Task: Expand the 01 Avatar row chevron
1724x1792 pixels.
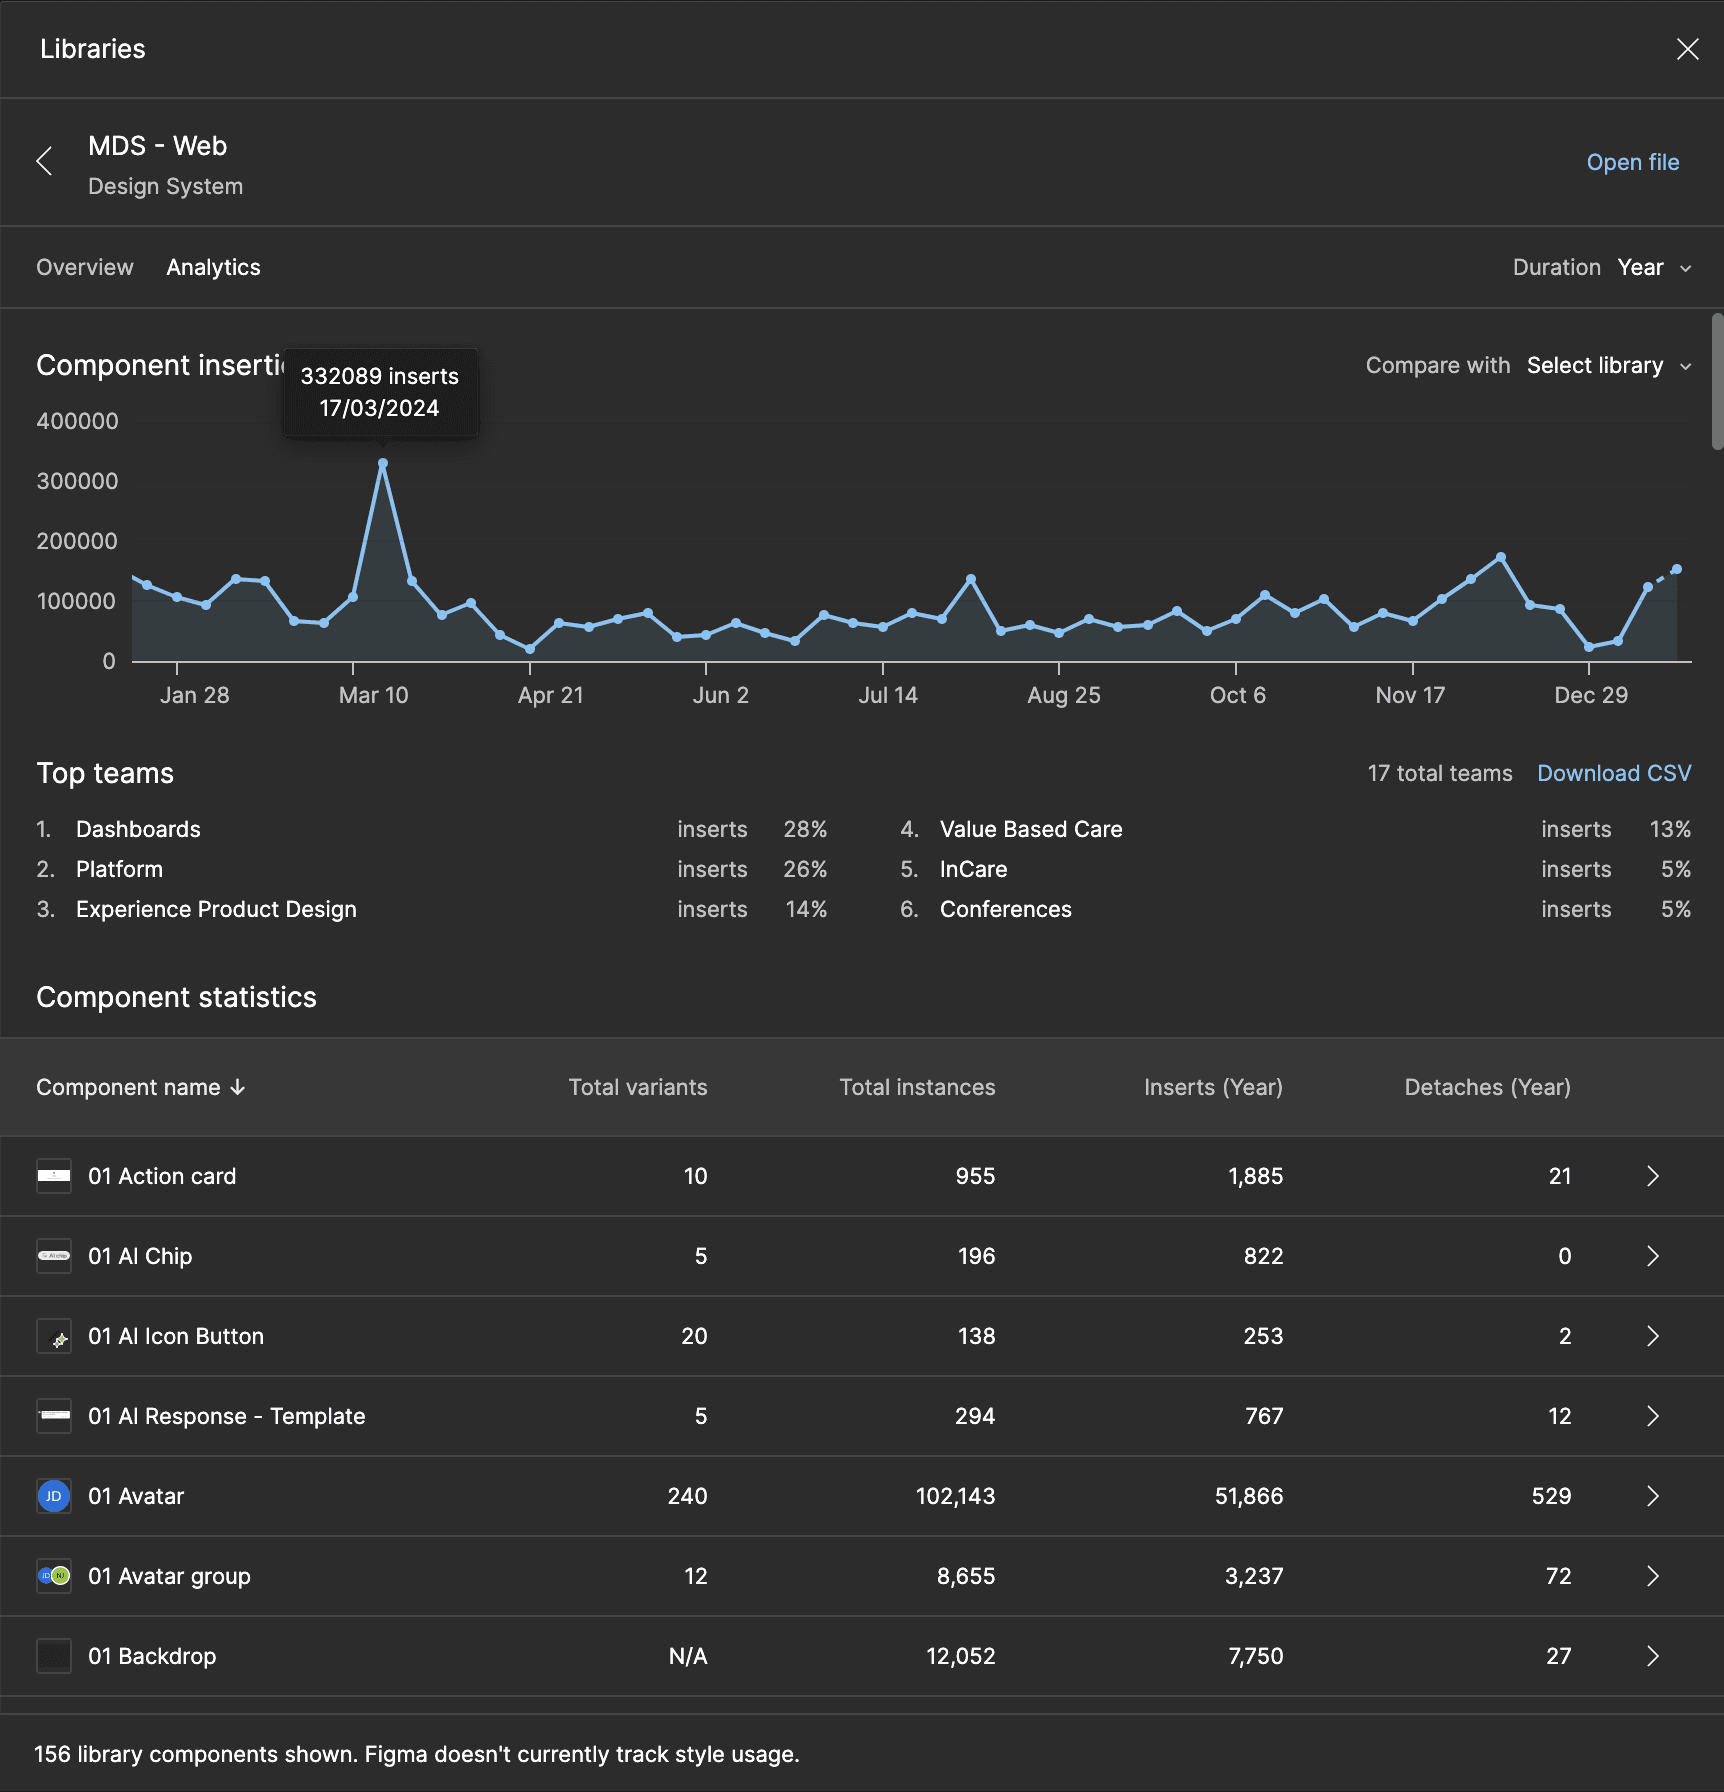Action: pyautogui.click(x=1652, y=1496)
